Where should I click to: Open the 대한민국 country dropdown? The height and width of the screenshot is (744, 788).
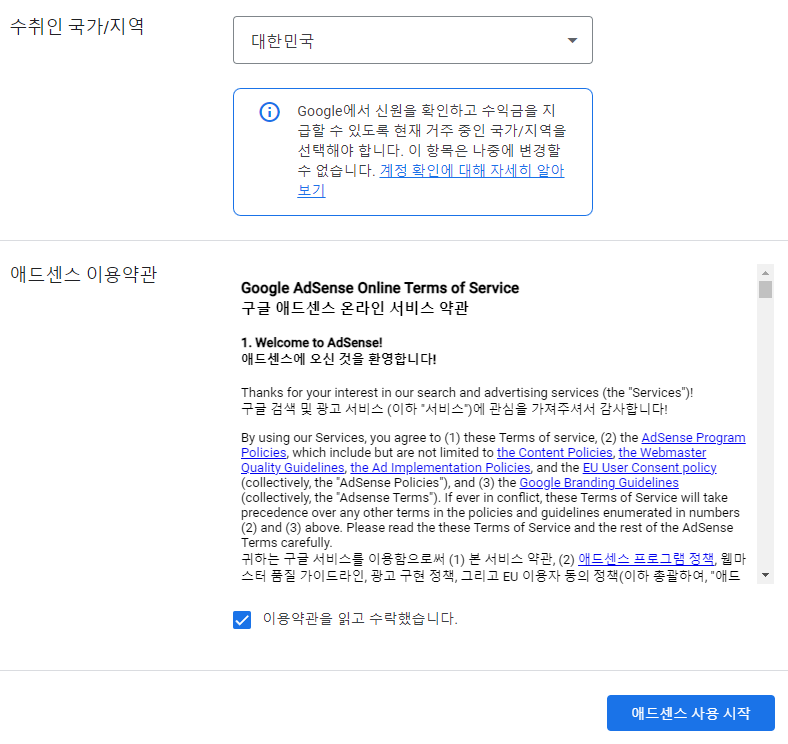(413, 40)
